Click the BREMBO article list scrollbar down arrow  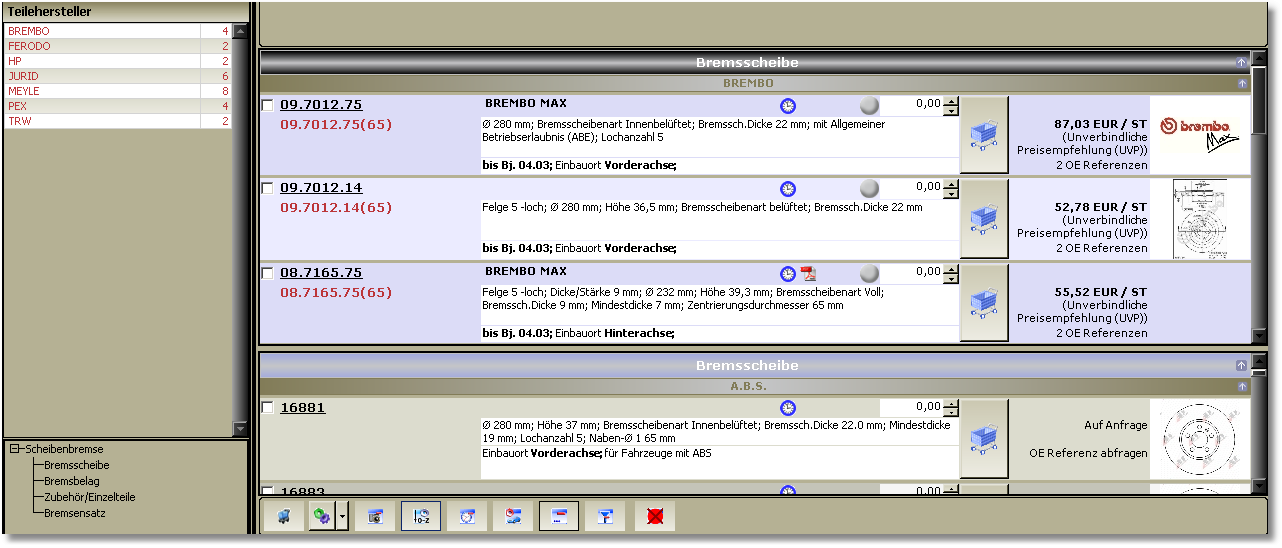point(1259,336)
